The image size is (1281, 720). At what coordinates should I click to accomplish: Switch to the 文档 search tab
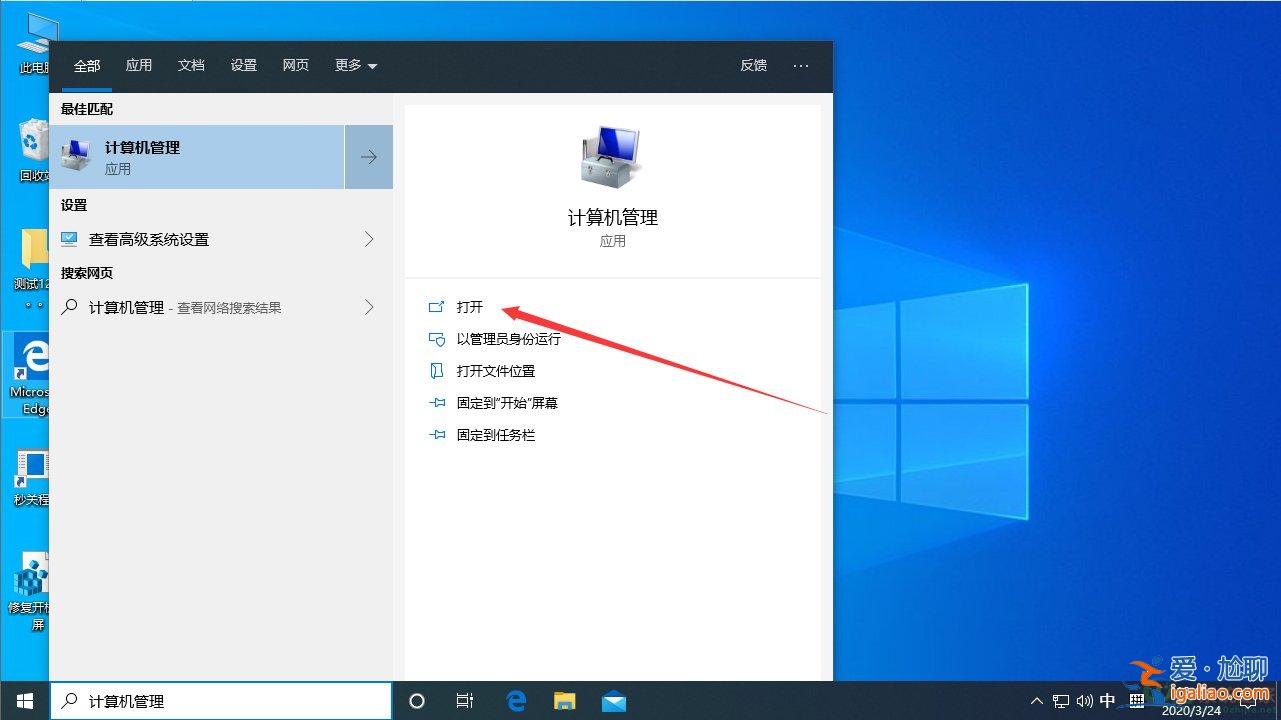[191, 65]
